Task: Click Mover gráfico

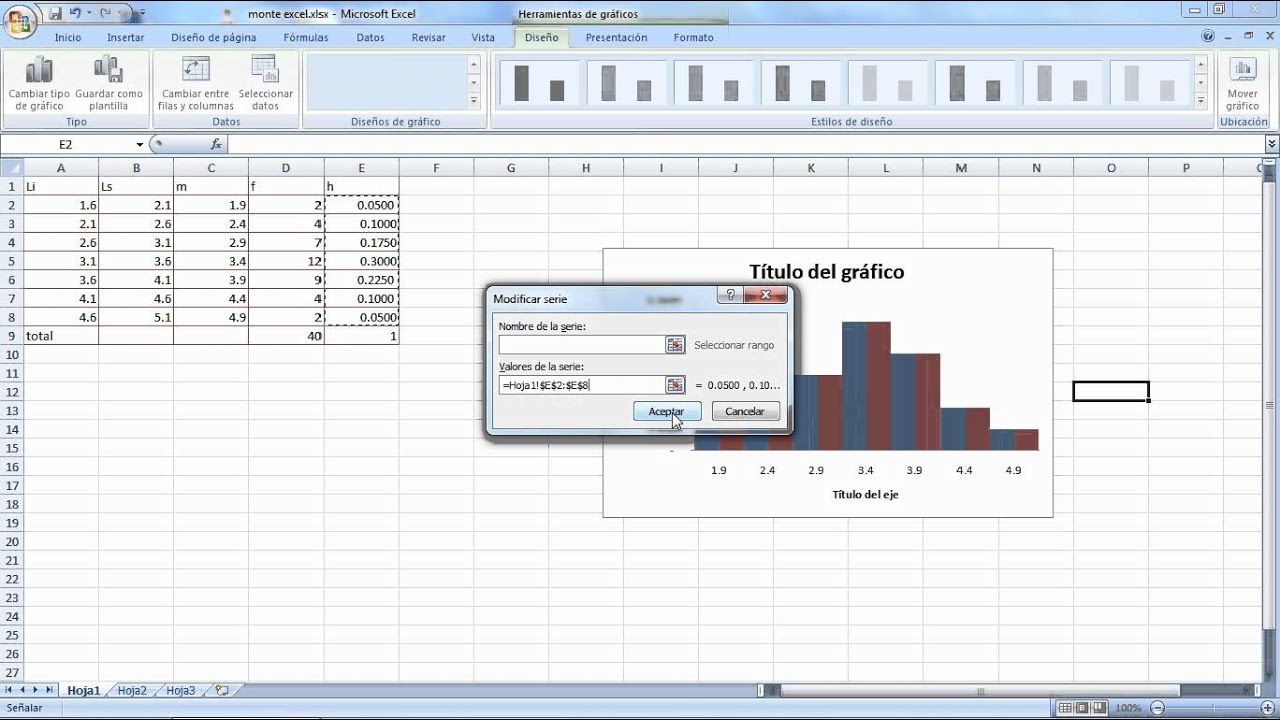Action: pyautogui.click(x=1243, y=84)
